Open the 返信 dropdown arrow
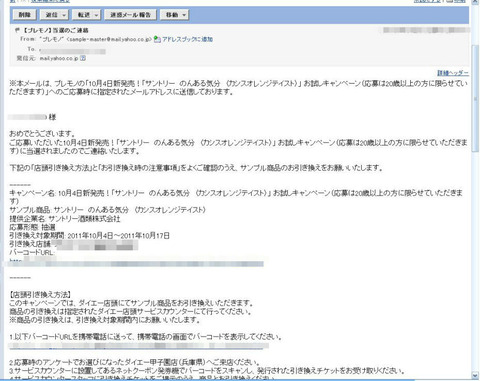Screen dimensions: 480x381 (x=65, y=15)
